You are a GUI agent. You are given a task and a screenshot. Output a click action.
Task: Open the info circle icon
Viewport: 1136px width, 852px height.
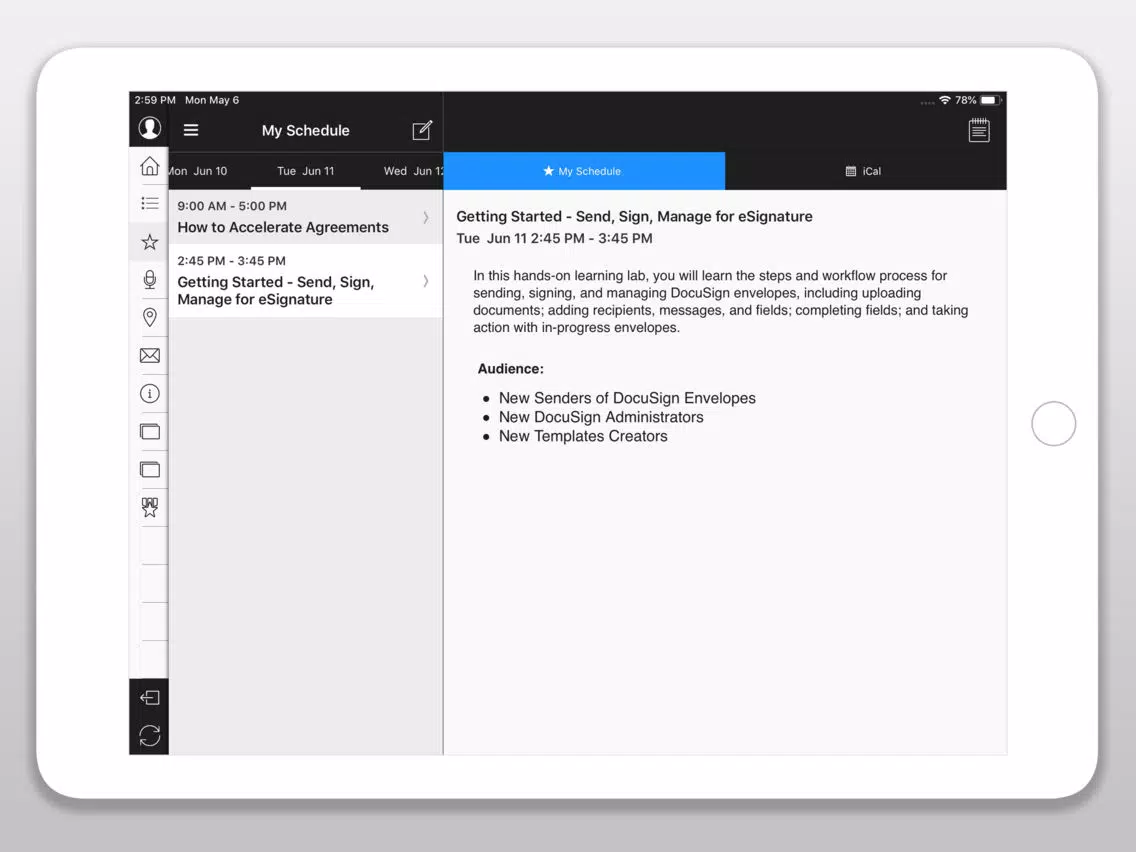point(149,393)
